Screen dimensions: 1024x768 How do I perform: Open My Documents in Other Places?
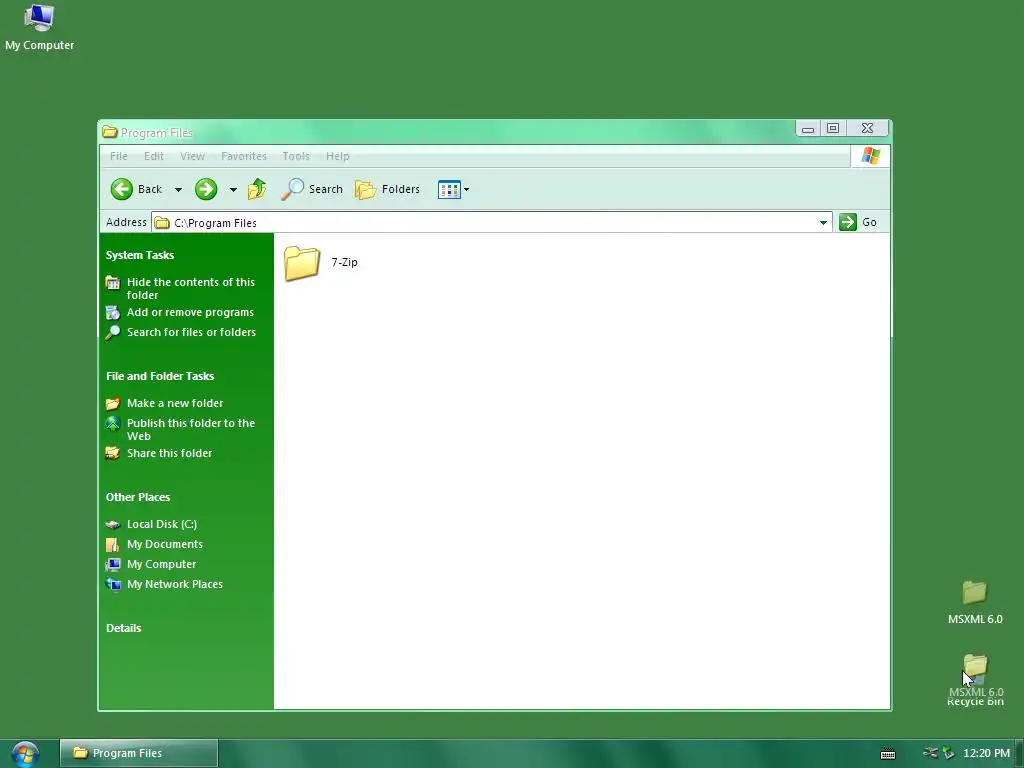pyautogui.click(x=165, y=544)
